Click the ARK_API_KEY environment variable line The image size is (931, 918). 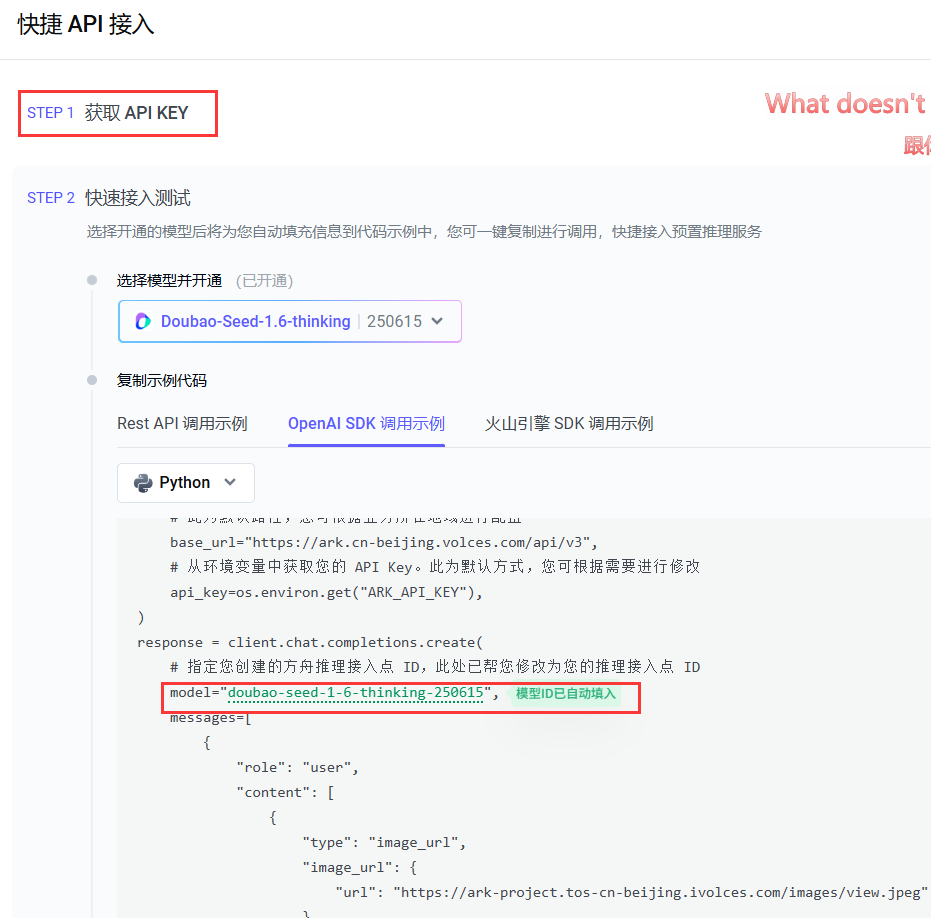[x=326, y=592]
